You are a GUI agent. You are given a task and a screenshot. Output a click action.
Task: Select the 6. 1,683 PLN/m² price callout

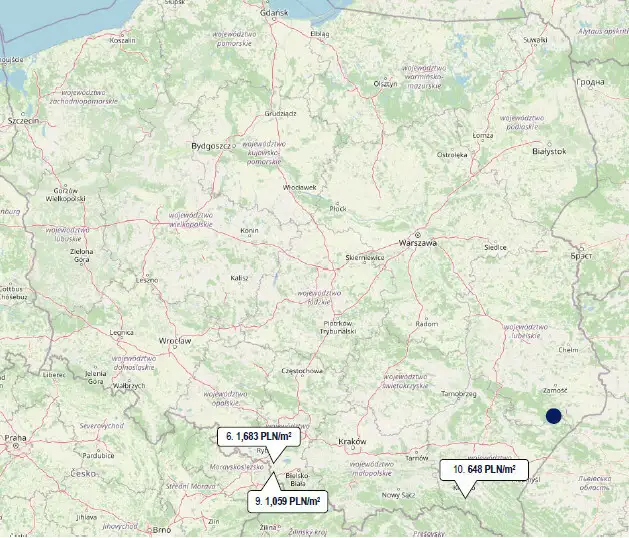click(259, 436)
